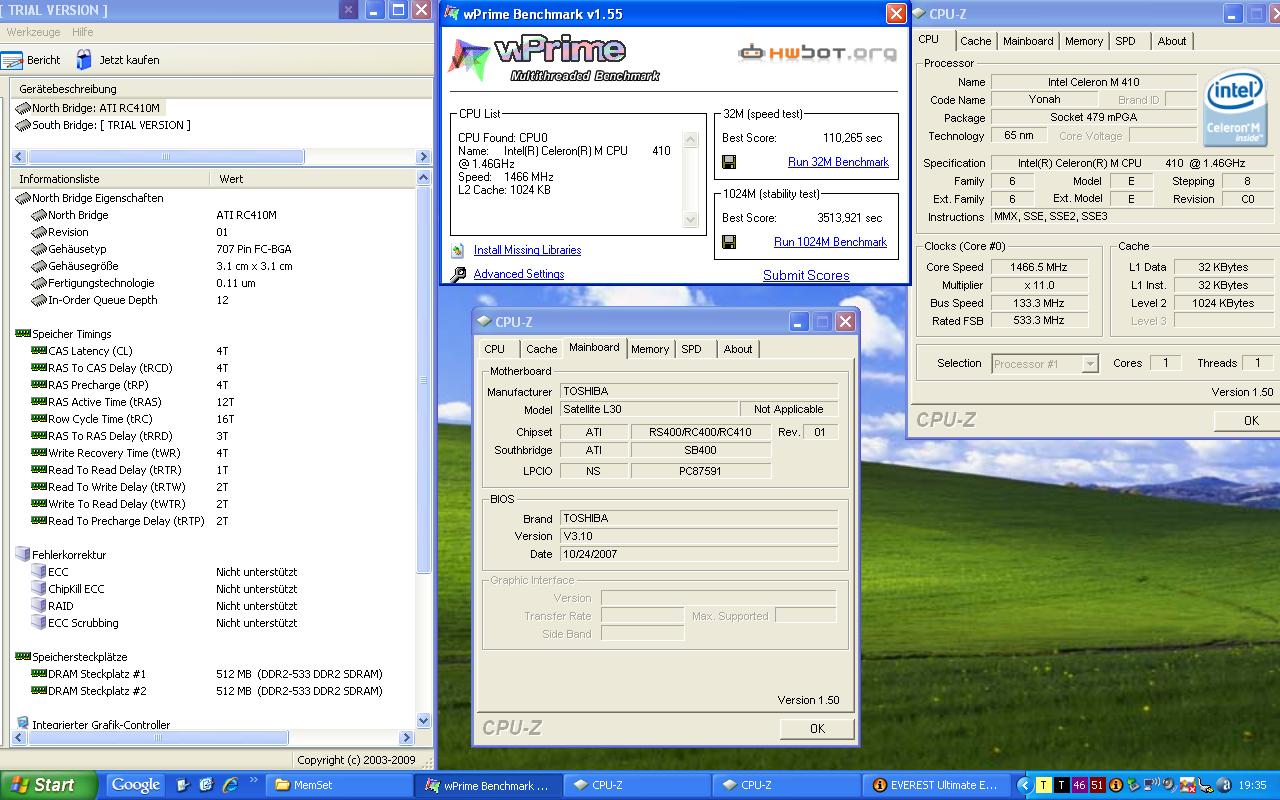
Task: Expand hidden system tray icons arrow
Action: click(1024, 785)
